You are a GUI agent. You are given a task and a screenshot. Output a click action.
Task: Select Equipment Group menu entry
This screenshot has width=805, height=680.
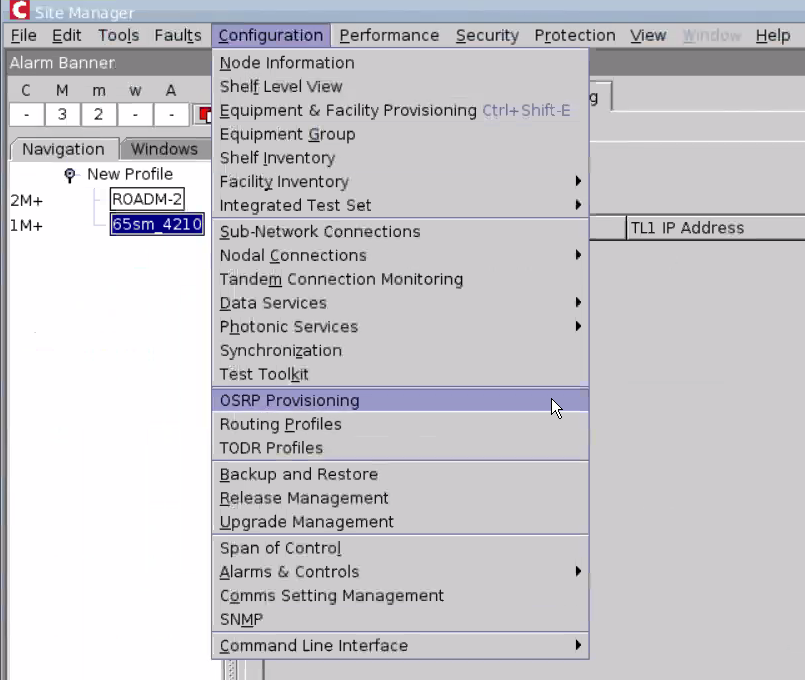pyautogui.click(x=400, y=134)
